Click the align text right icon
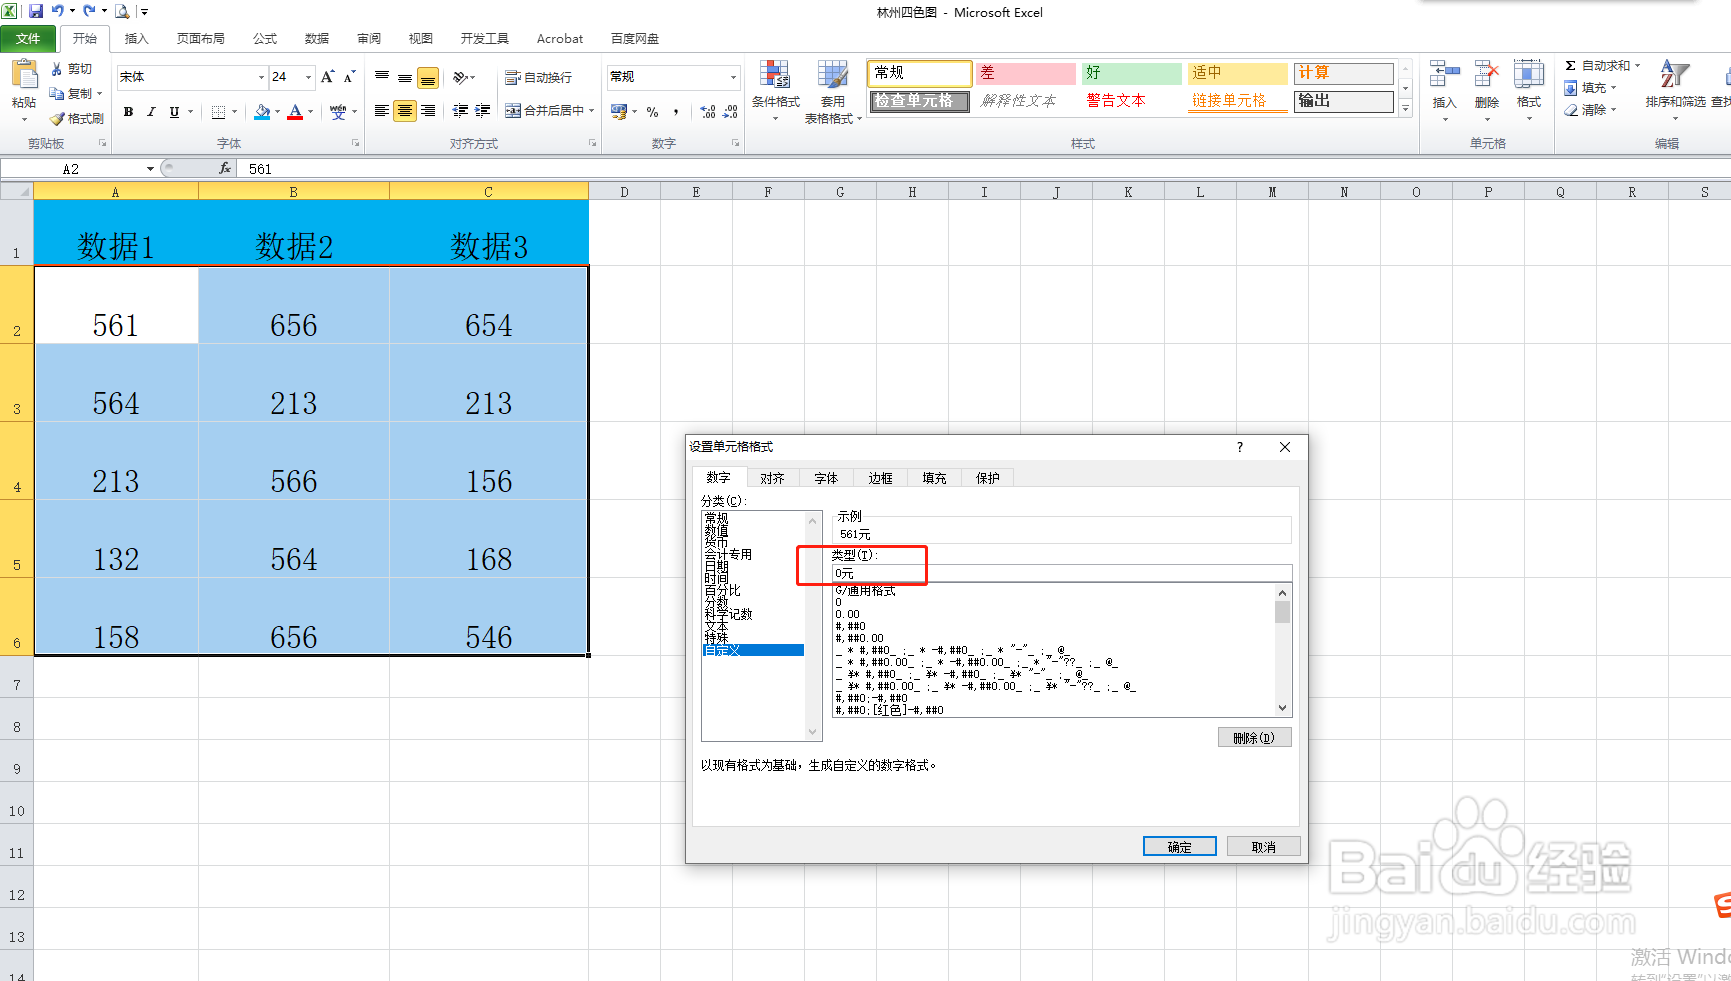 428,111
